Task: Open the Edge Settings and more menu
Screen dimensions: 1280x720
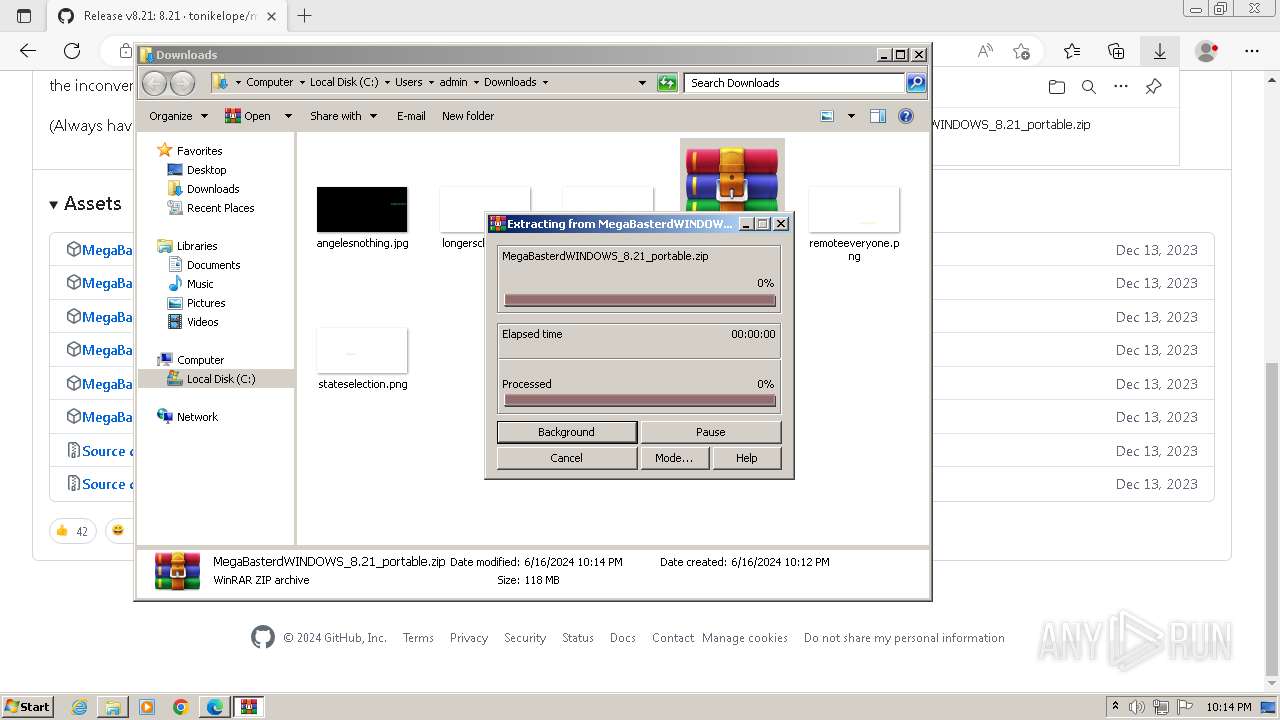Action: tap(1252, 51)
